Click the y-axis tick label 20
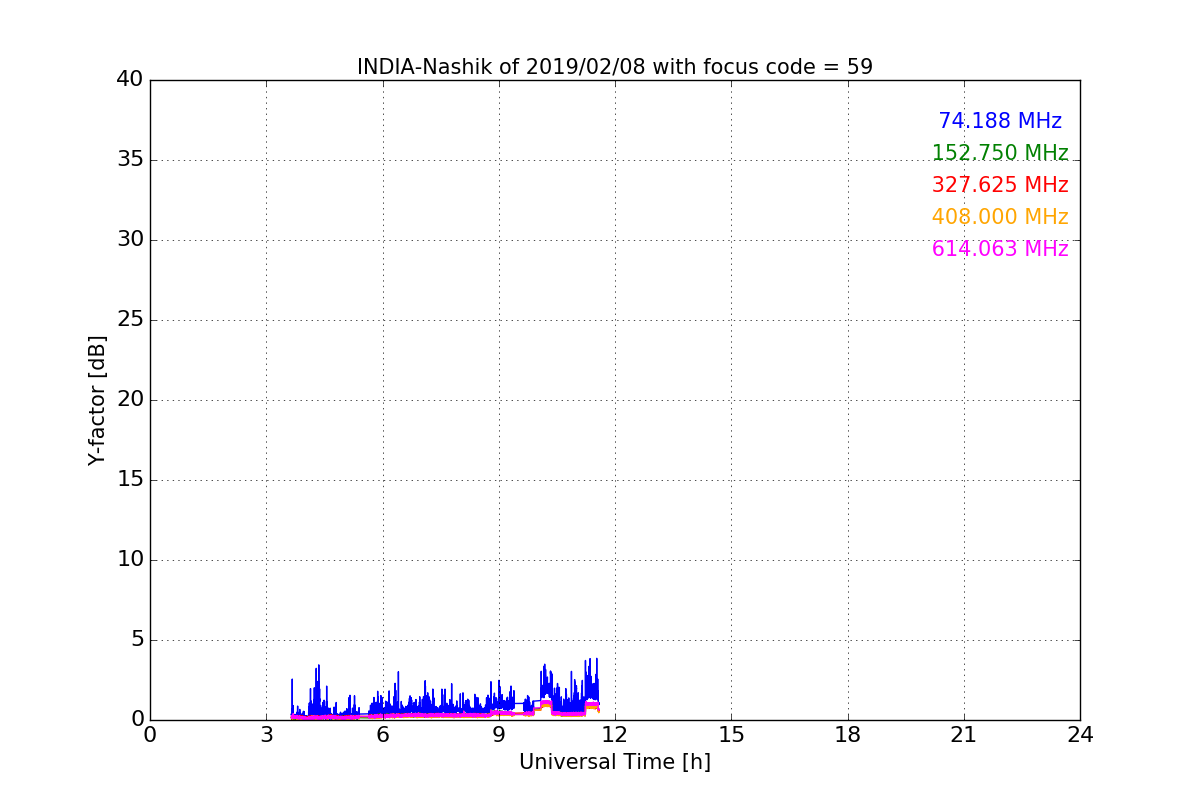 (x=130, y=400)
